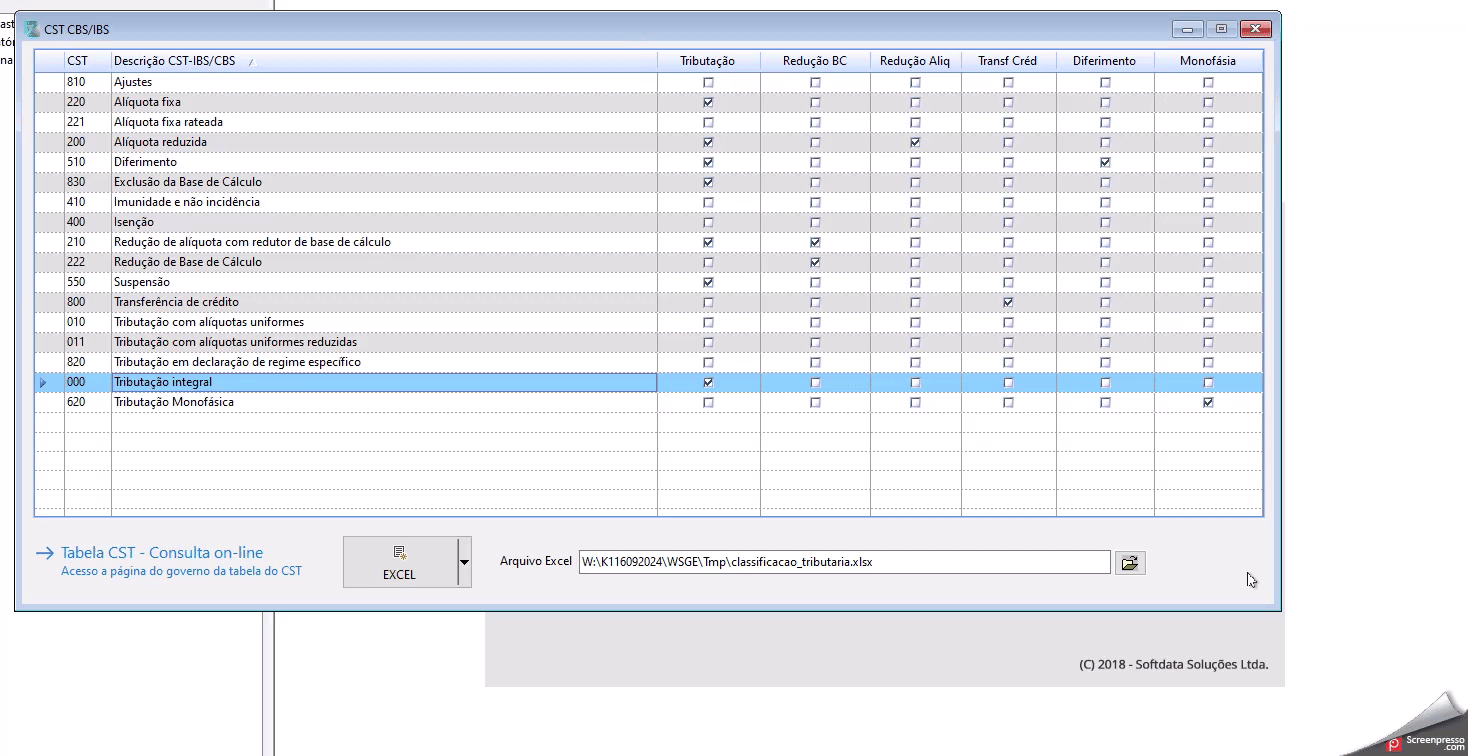The image size is (1468, 756).
Task: Toggle Redução Aliq checkbox for Alíquota reduzida
Action: point(915,142)
